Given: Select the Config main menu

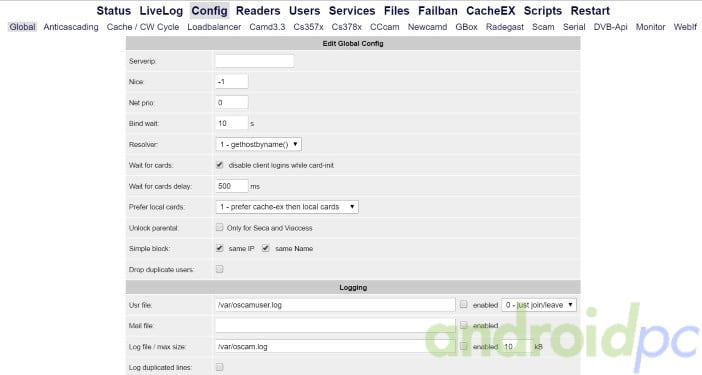Looking at the screenshot, I should [x=210, y=11].
